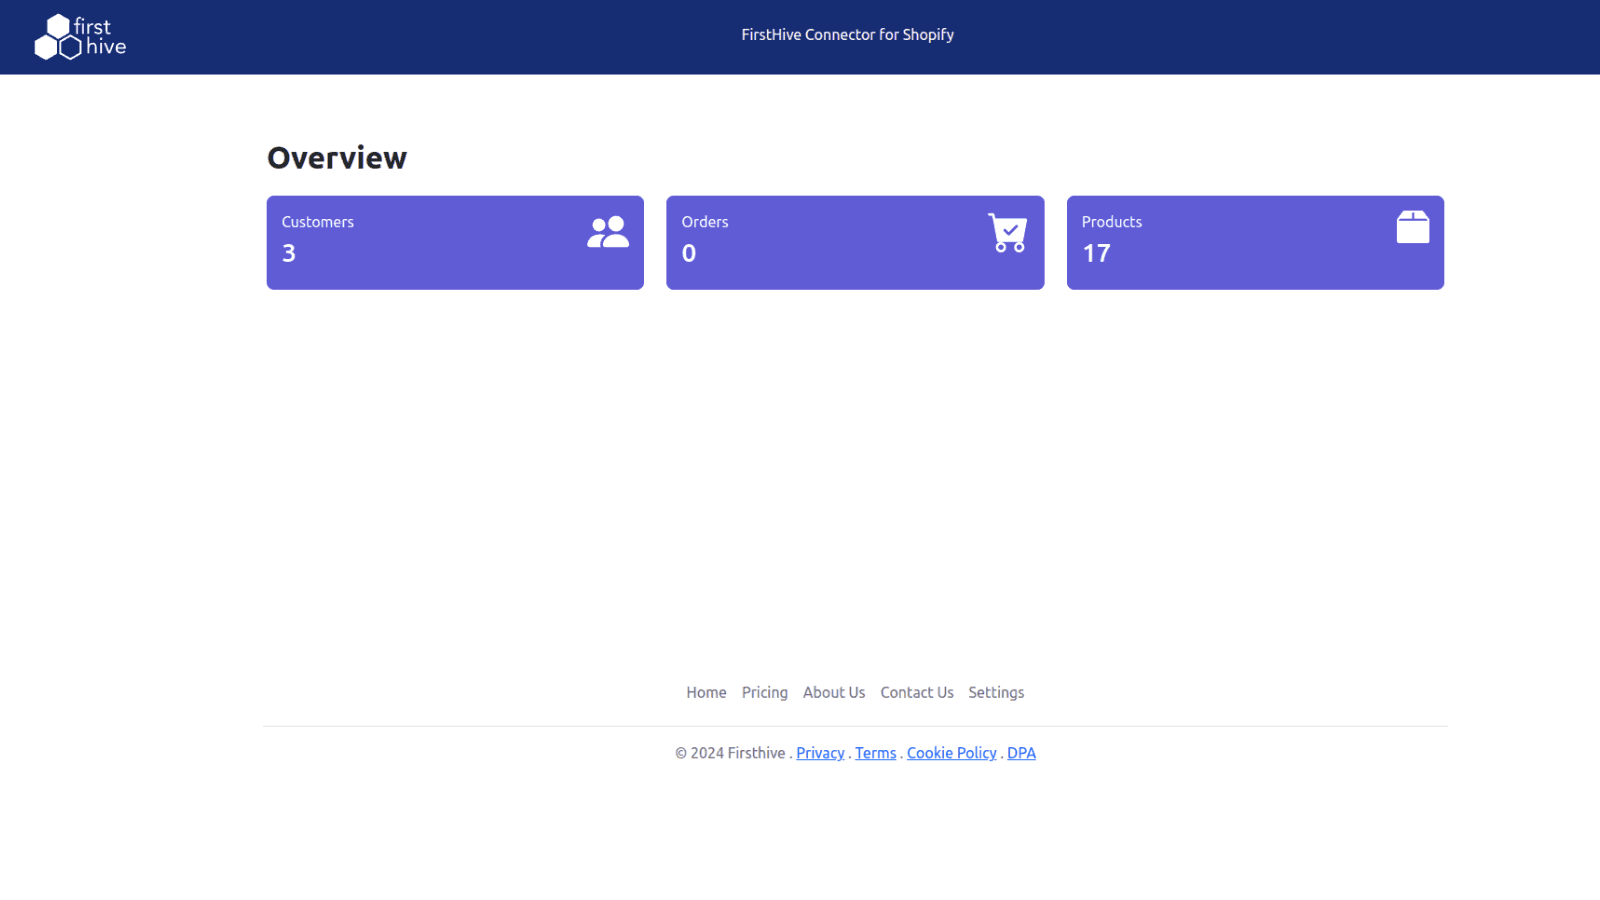Click the package icon on Products card
The height and width of the screenshot is (900, 1600).
[1412, 227]
